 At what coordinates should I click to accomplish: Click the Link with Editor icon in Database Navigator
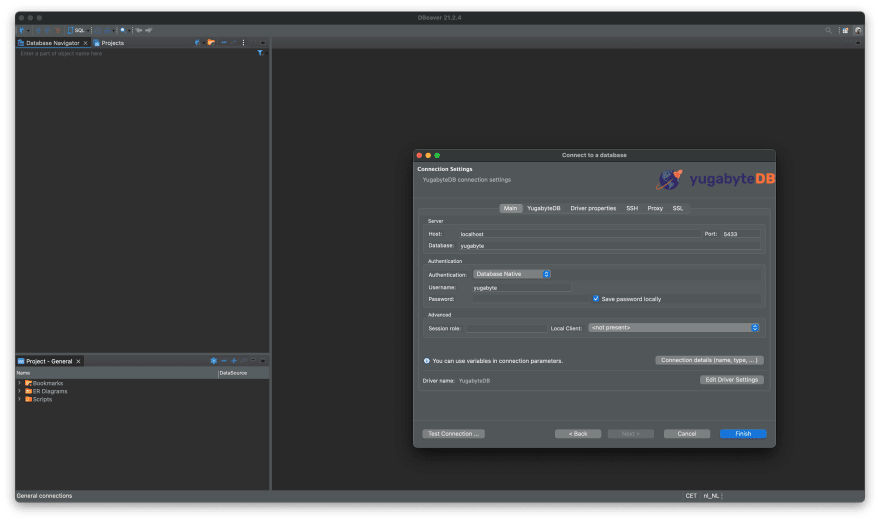233,42
